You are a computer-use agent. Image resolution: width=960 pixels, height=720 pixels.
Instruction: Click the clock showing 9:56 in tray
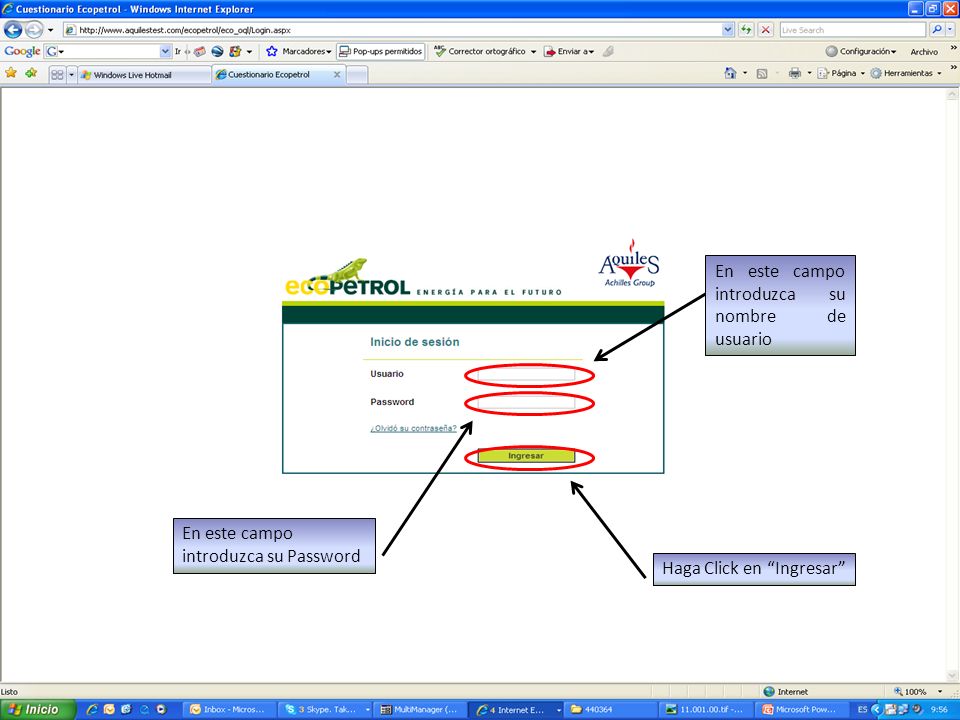point(939,710)
